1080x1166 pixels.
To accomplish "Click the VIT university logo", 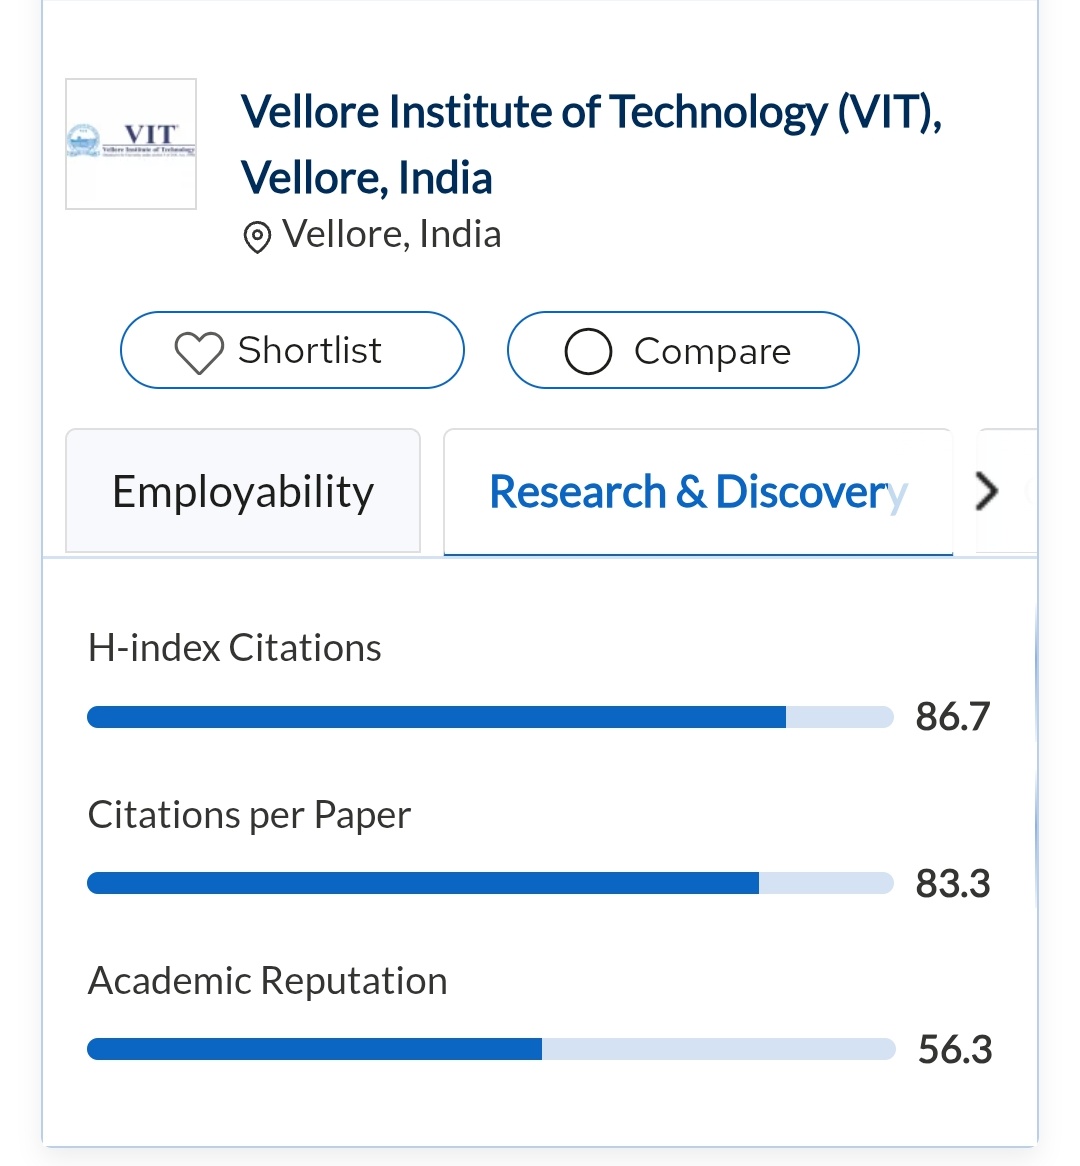I will (131, 144).
